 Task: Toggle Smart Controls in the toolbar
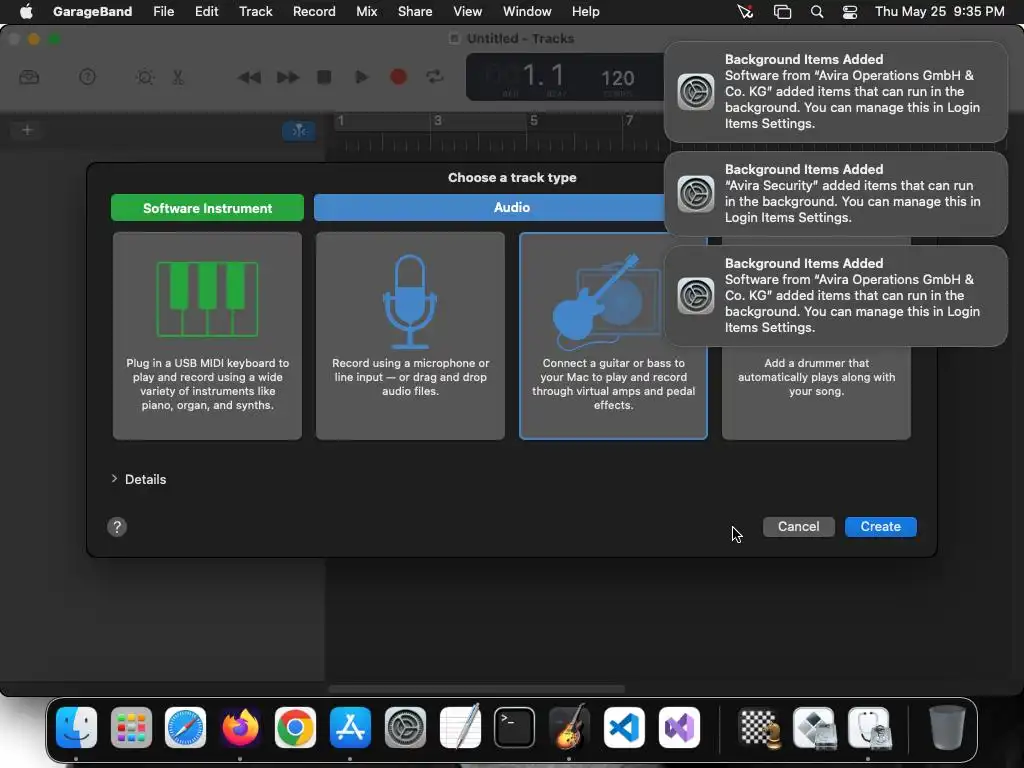point(145,77)
